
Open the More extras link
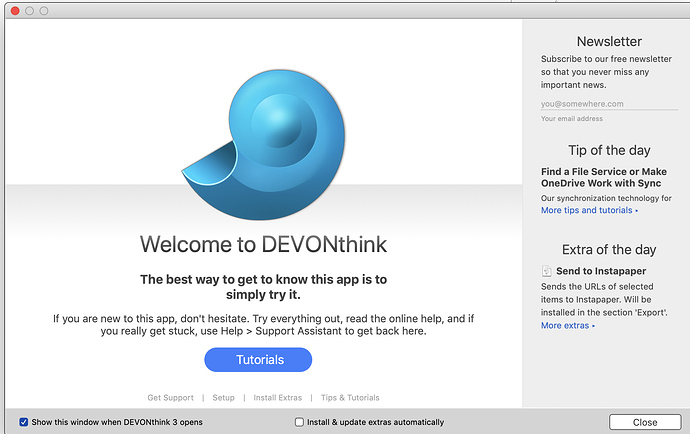pyautogui.click(x=568, y=326)
